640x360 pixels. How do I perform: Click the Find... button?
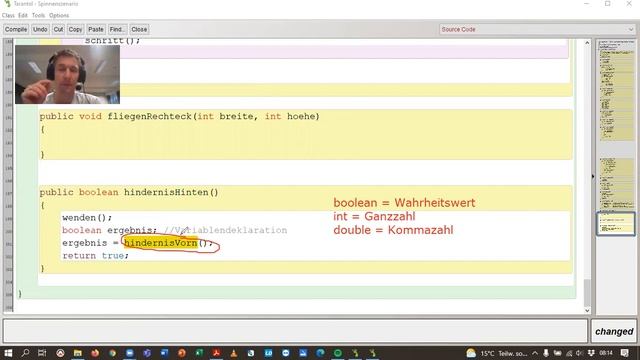(x=117, y=29)
